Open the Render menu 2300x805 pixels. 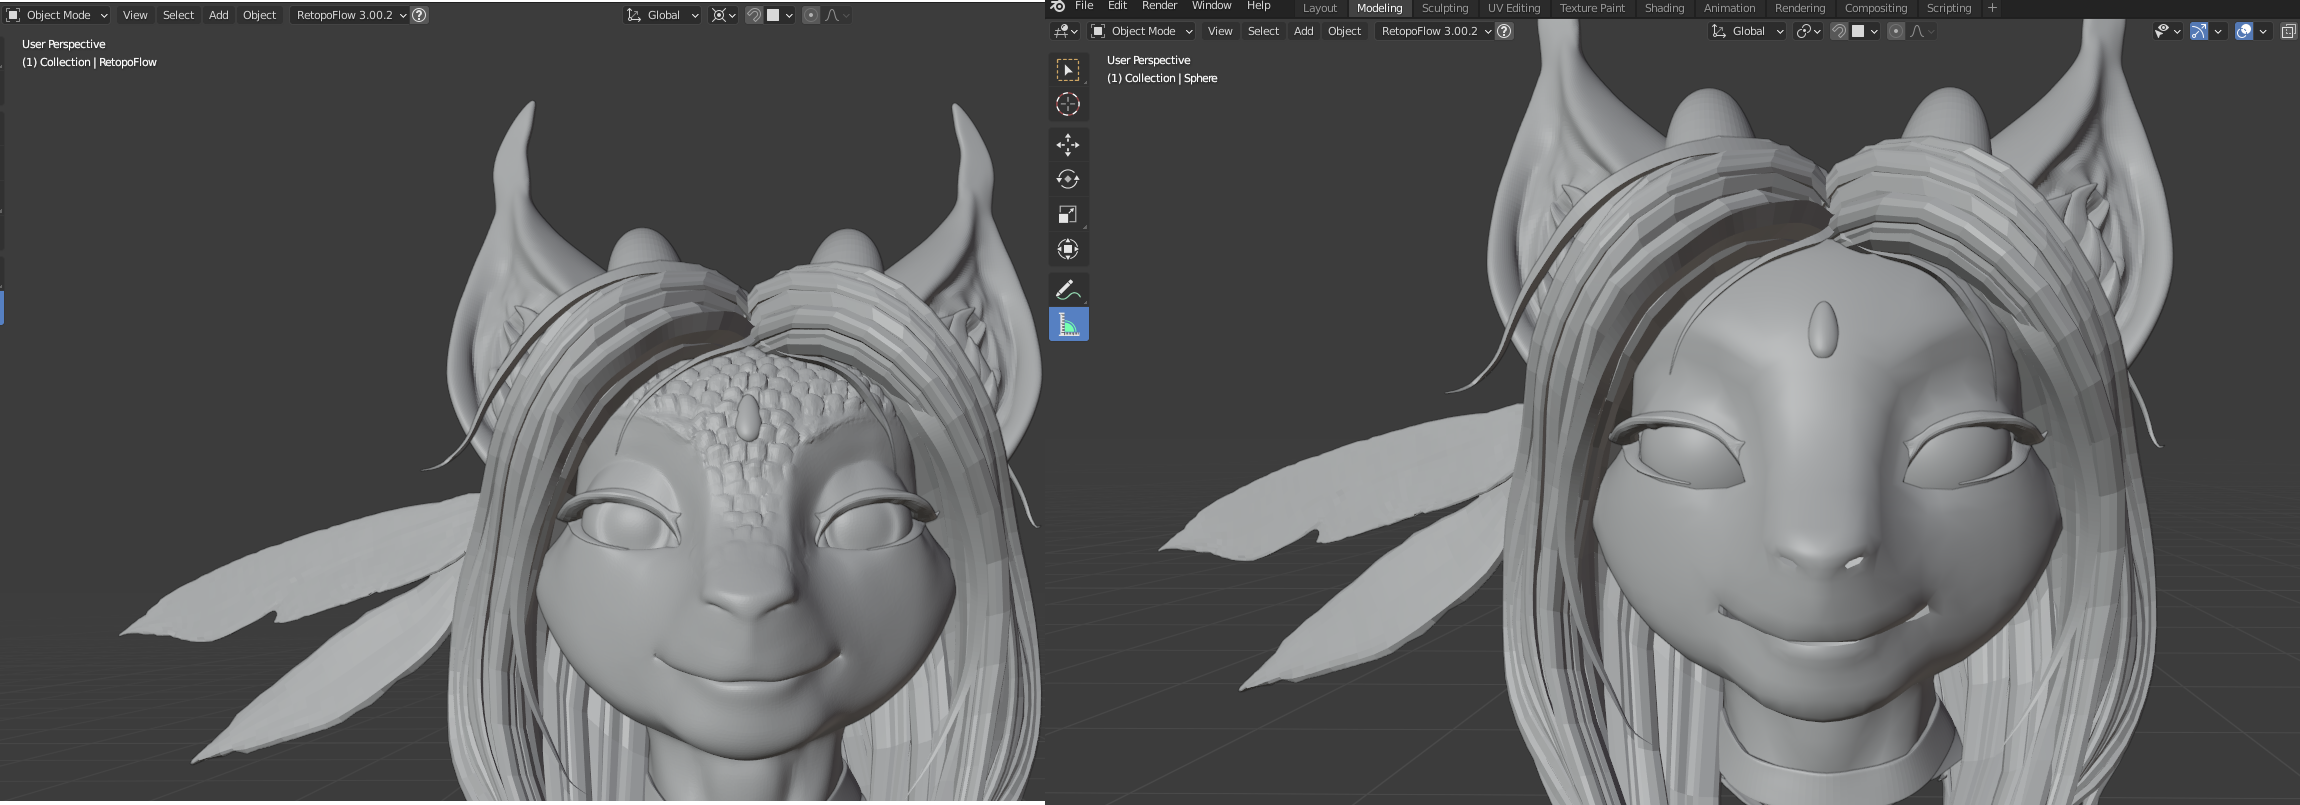tap(1159, 6)
